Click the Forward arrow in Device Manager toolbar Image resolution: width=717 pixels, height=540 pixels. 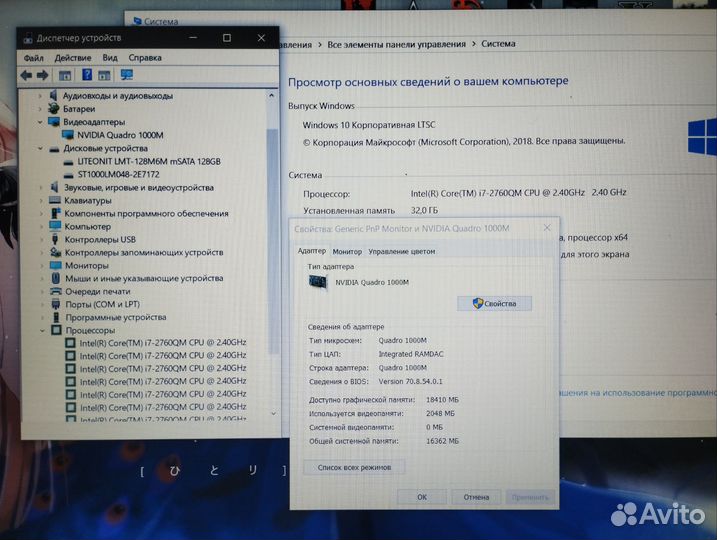click(x=43, y=75)
